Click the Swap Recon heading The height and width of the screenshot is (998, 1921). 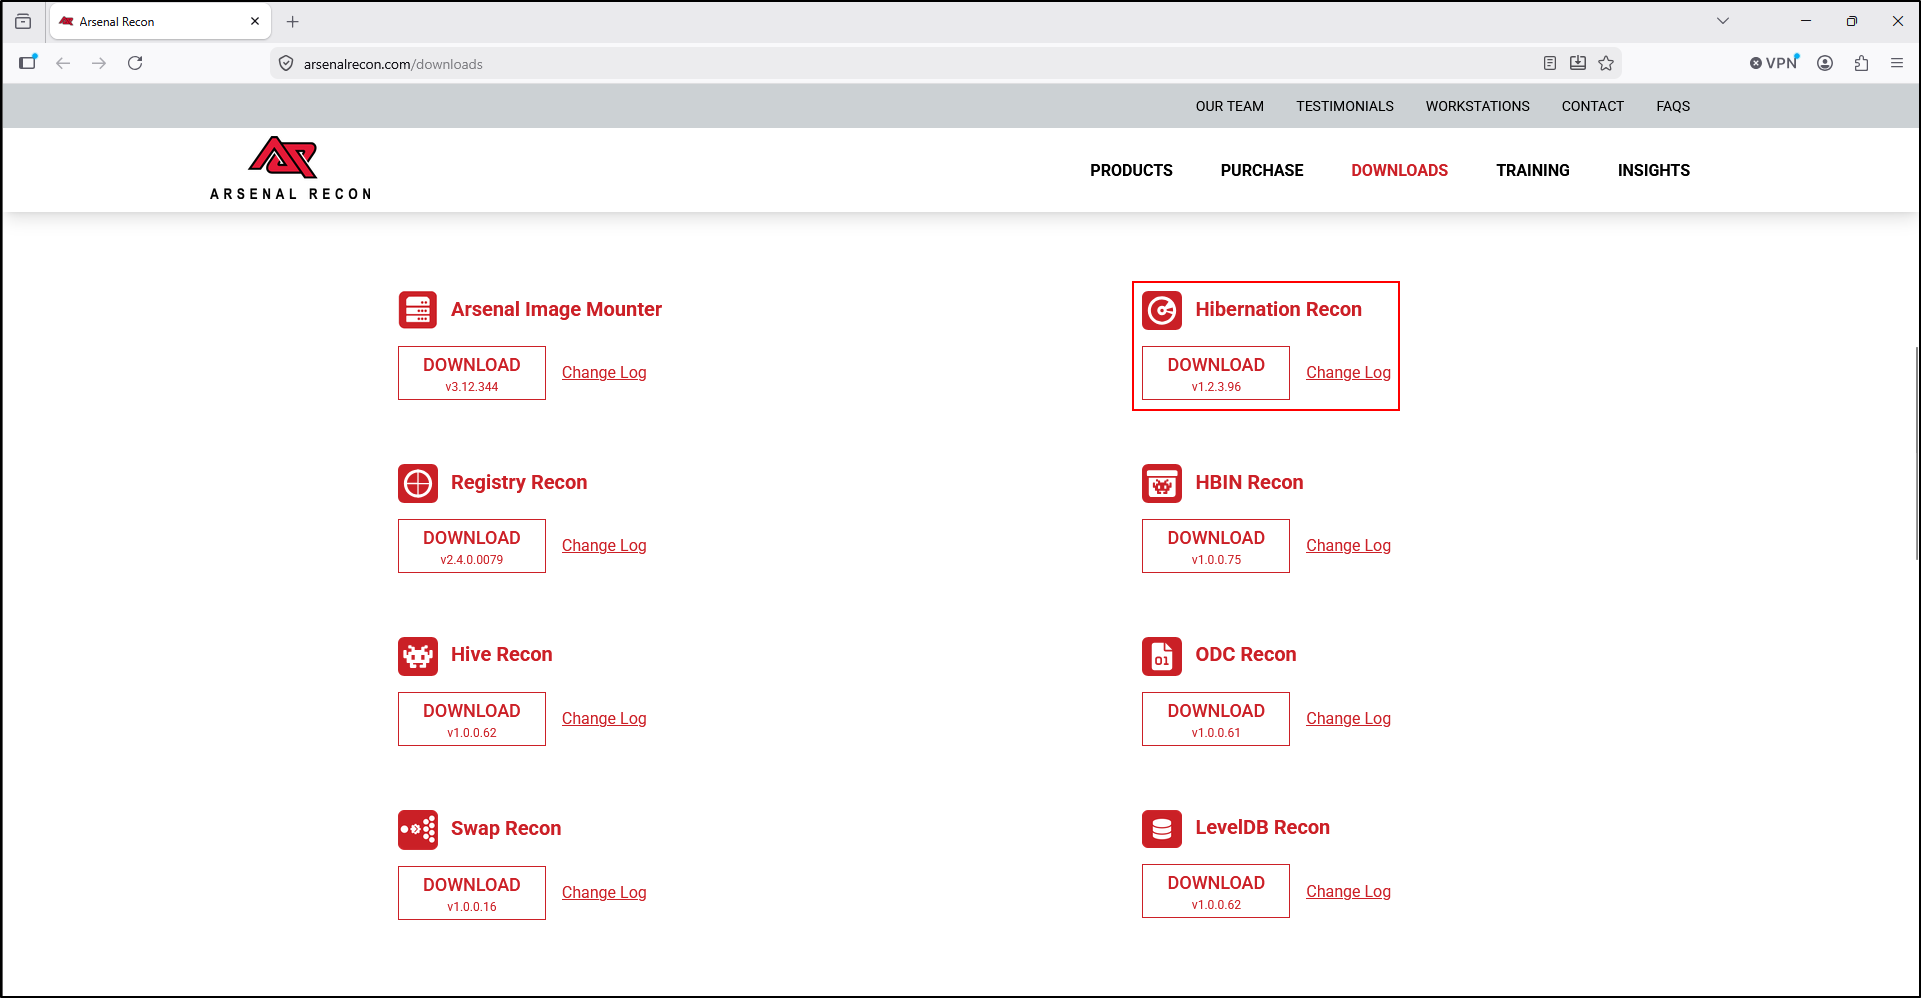click(506, 828)
